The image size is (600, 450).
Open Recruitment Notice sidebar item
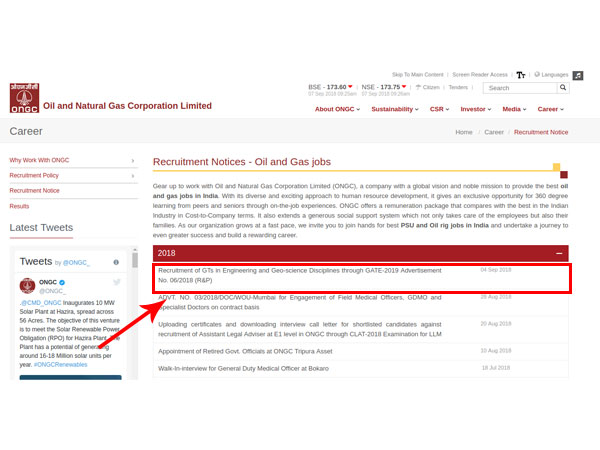coord(34,191)
